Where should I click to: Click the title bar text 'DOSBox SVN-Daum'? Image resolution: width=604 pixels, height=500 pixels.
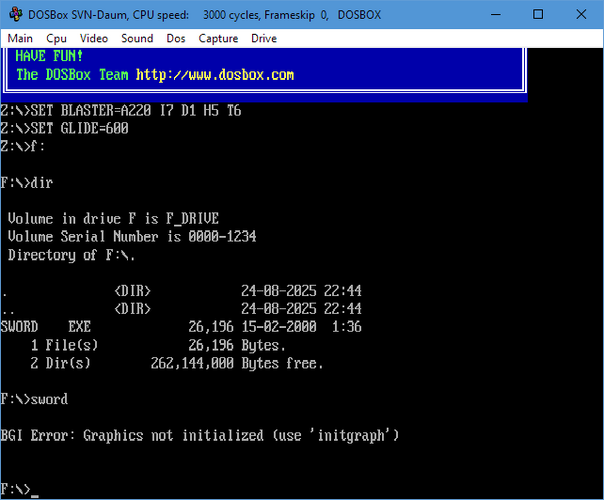coord(78,15)
